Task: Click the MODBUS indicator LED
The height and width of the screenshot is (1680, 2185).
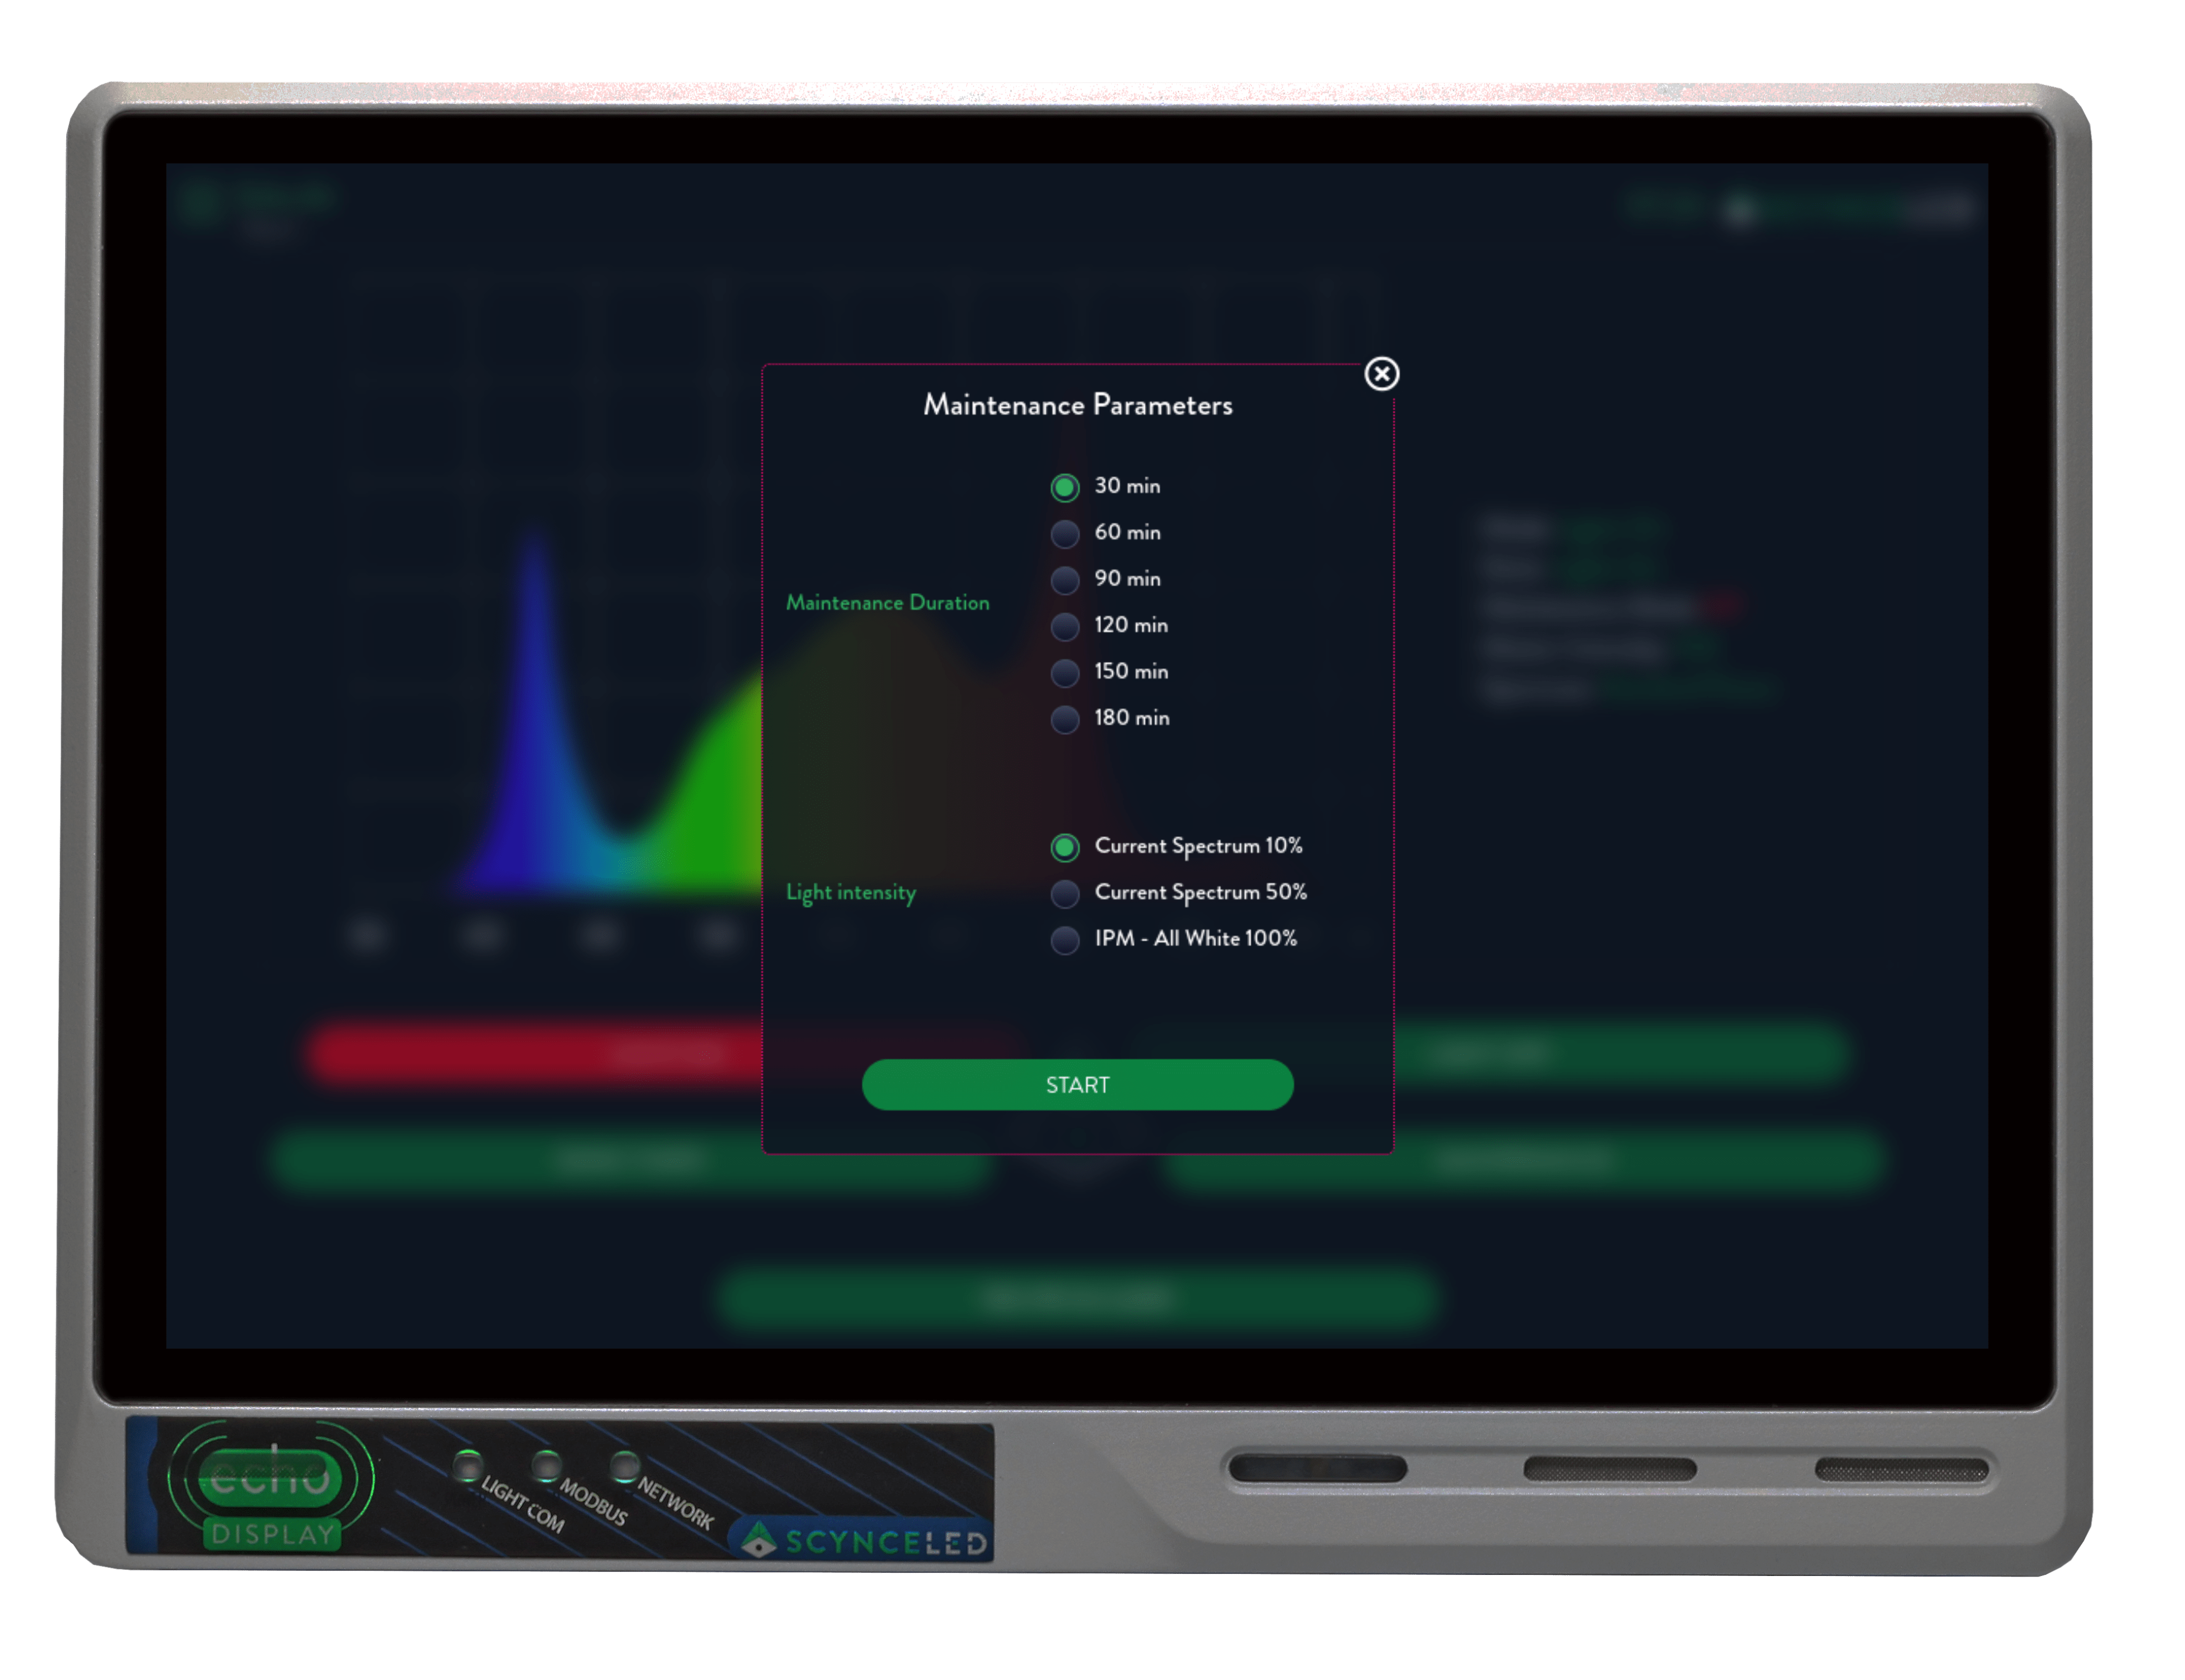Action: click(x=546, y=1465)
